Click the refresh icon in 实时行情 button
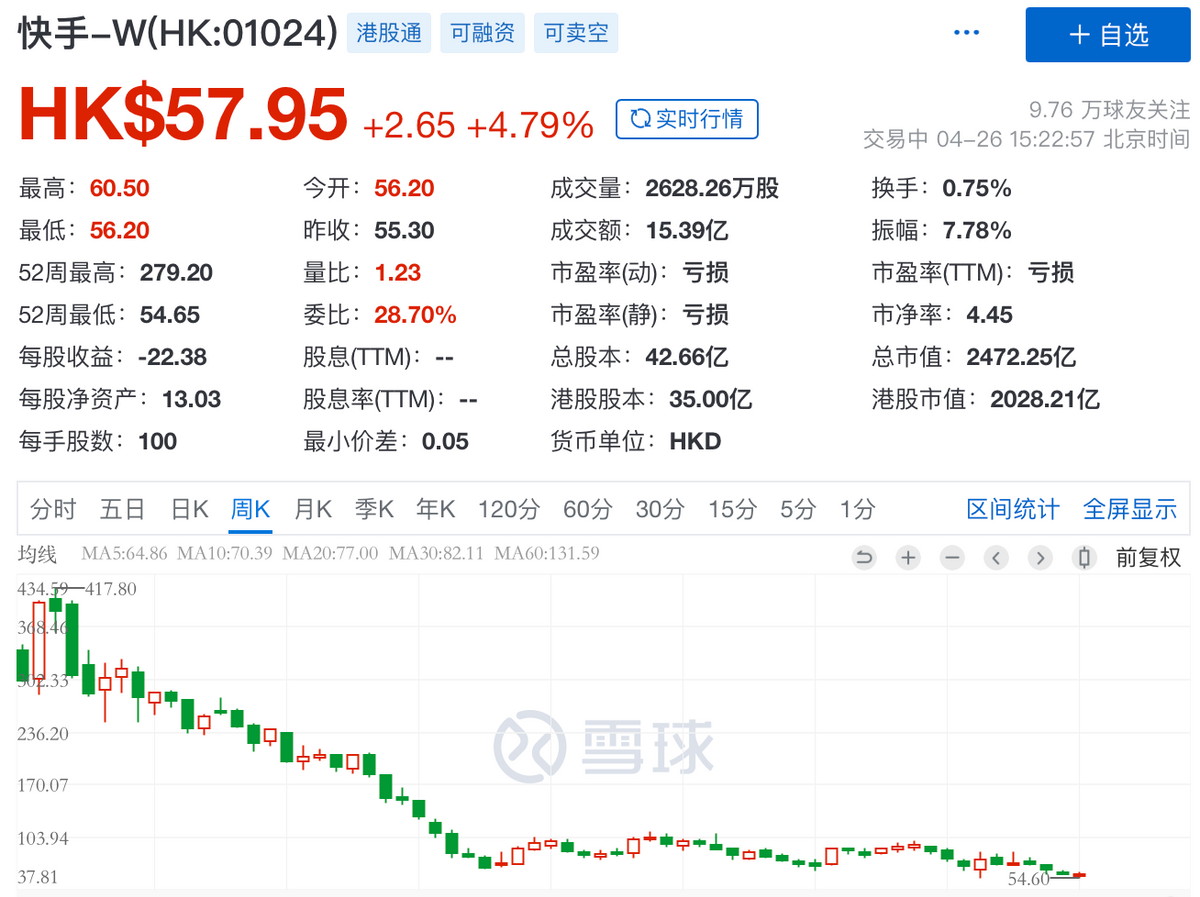Image resolution: width=1200 pixels, height=897 pixels. [639, 120]
